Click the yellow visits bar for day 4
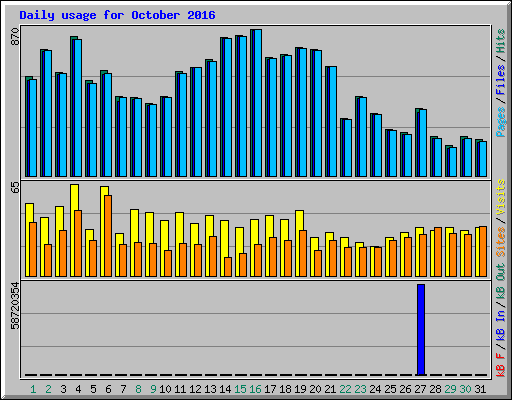 (x=75, y=230)
